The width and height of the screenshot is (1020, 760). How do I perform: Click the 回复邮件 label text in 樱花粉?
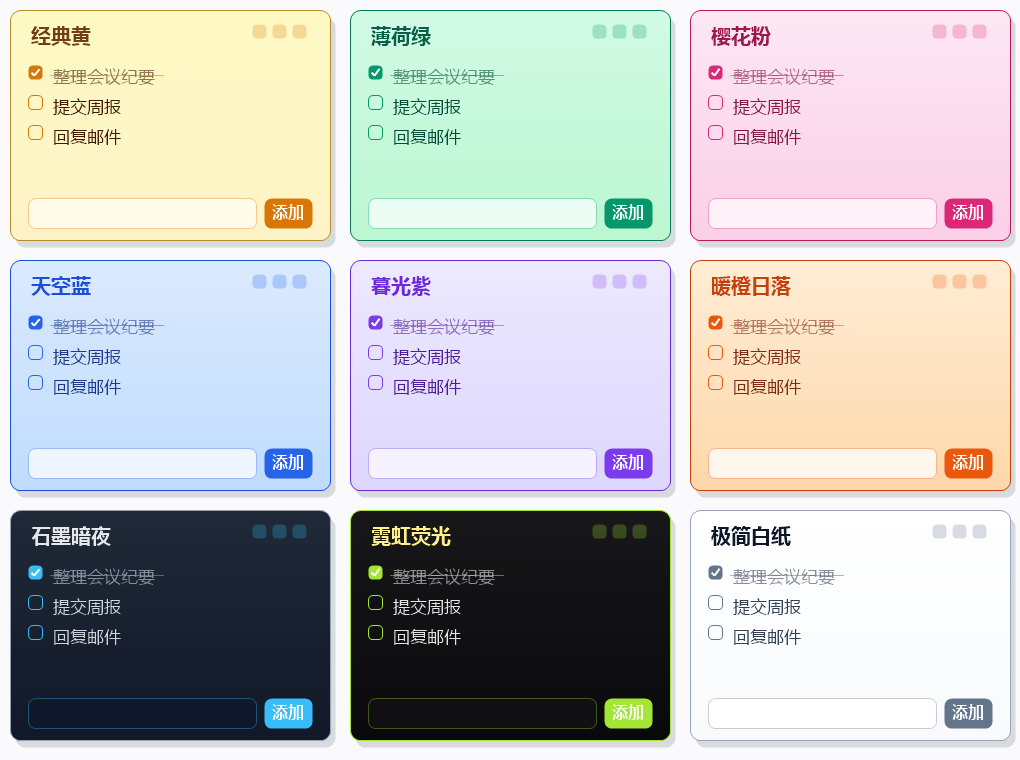766,137
